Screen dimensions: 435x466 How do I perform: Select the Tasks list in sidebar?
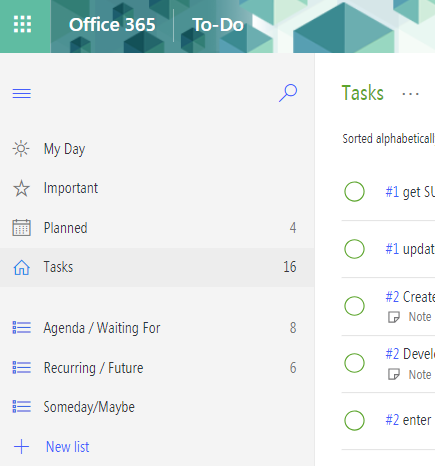[157, 267]
